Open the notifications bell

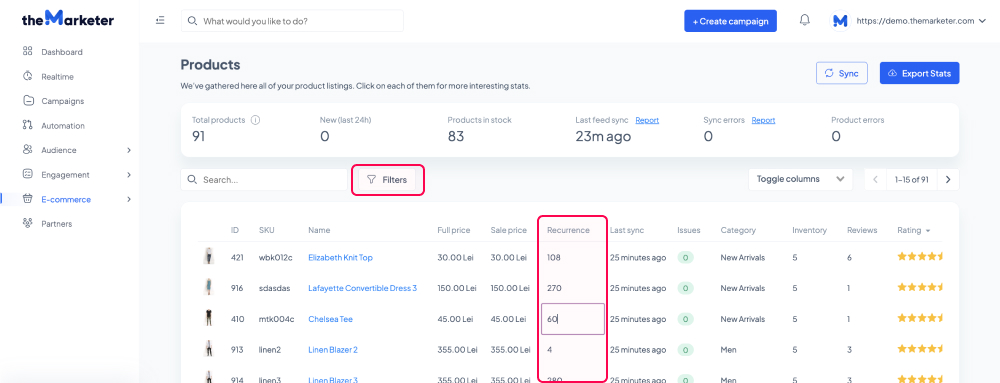804,20
